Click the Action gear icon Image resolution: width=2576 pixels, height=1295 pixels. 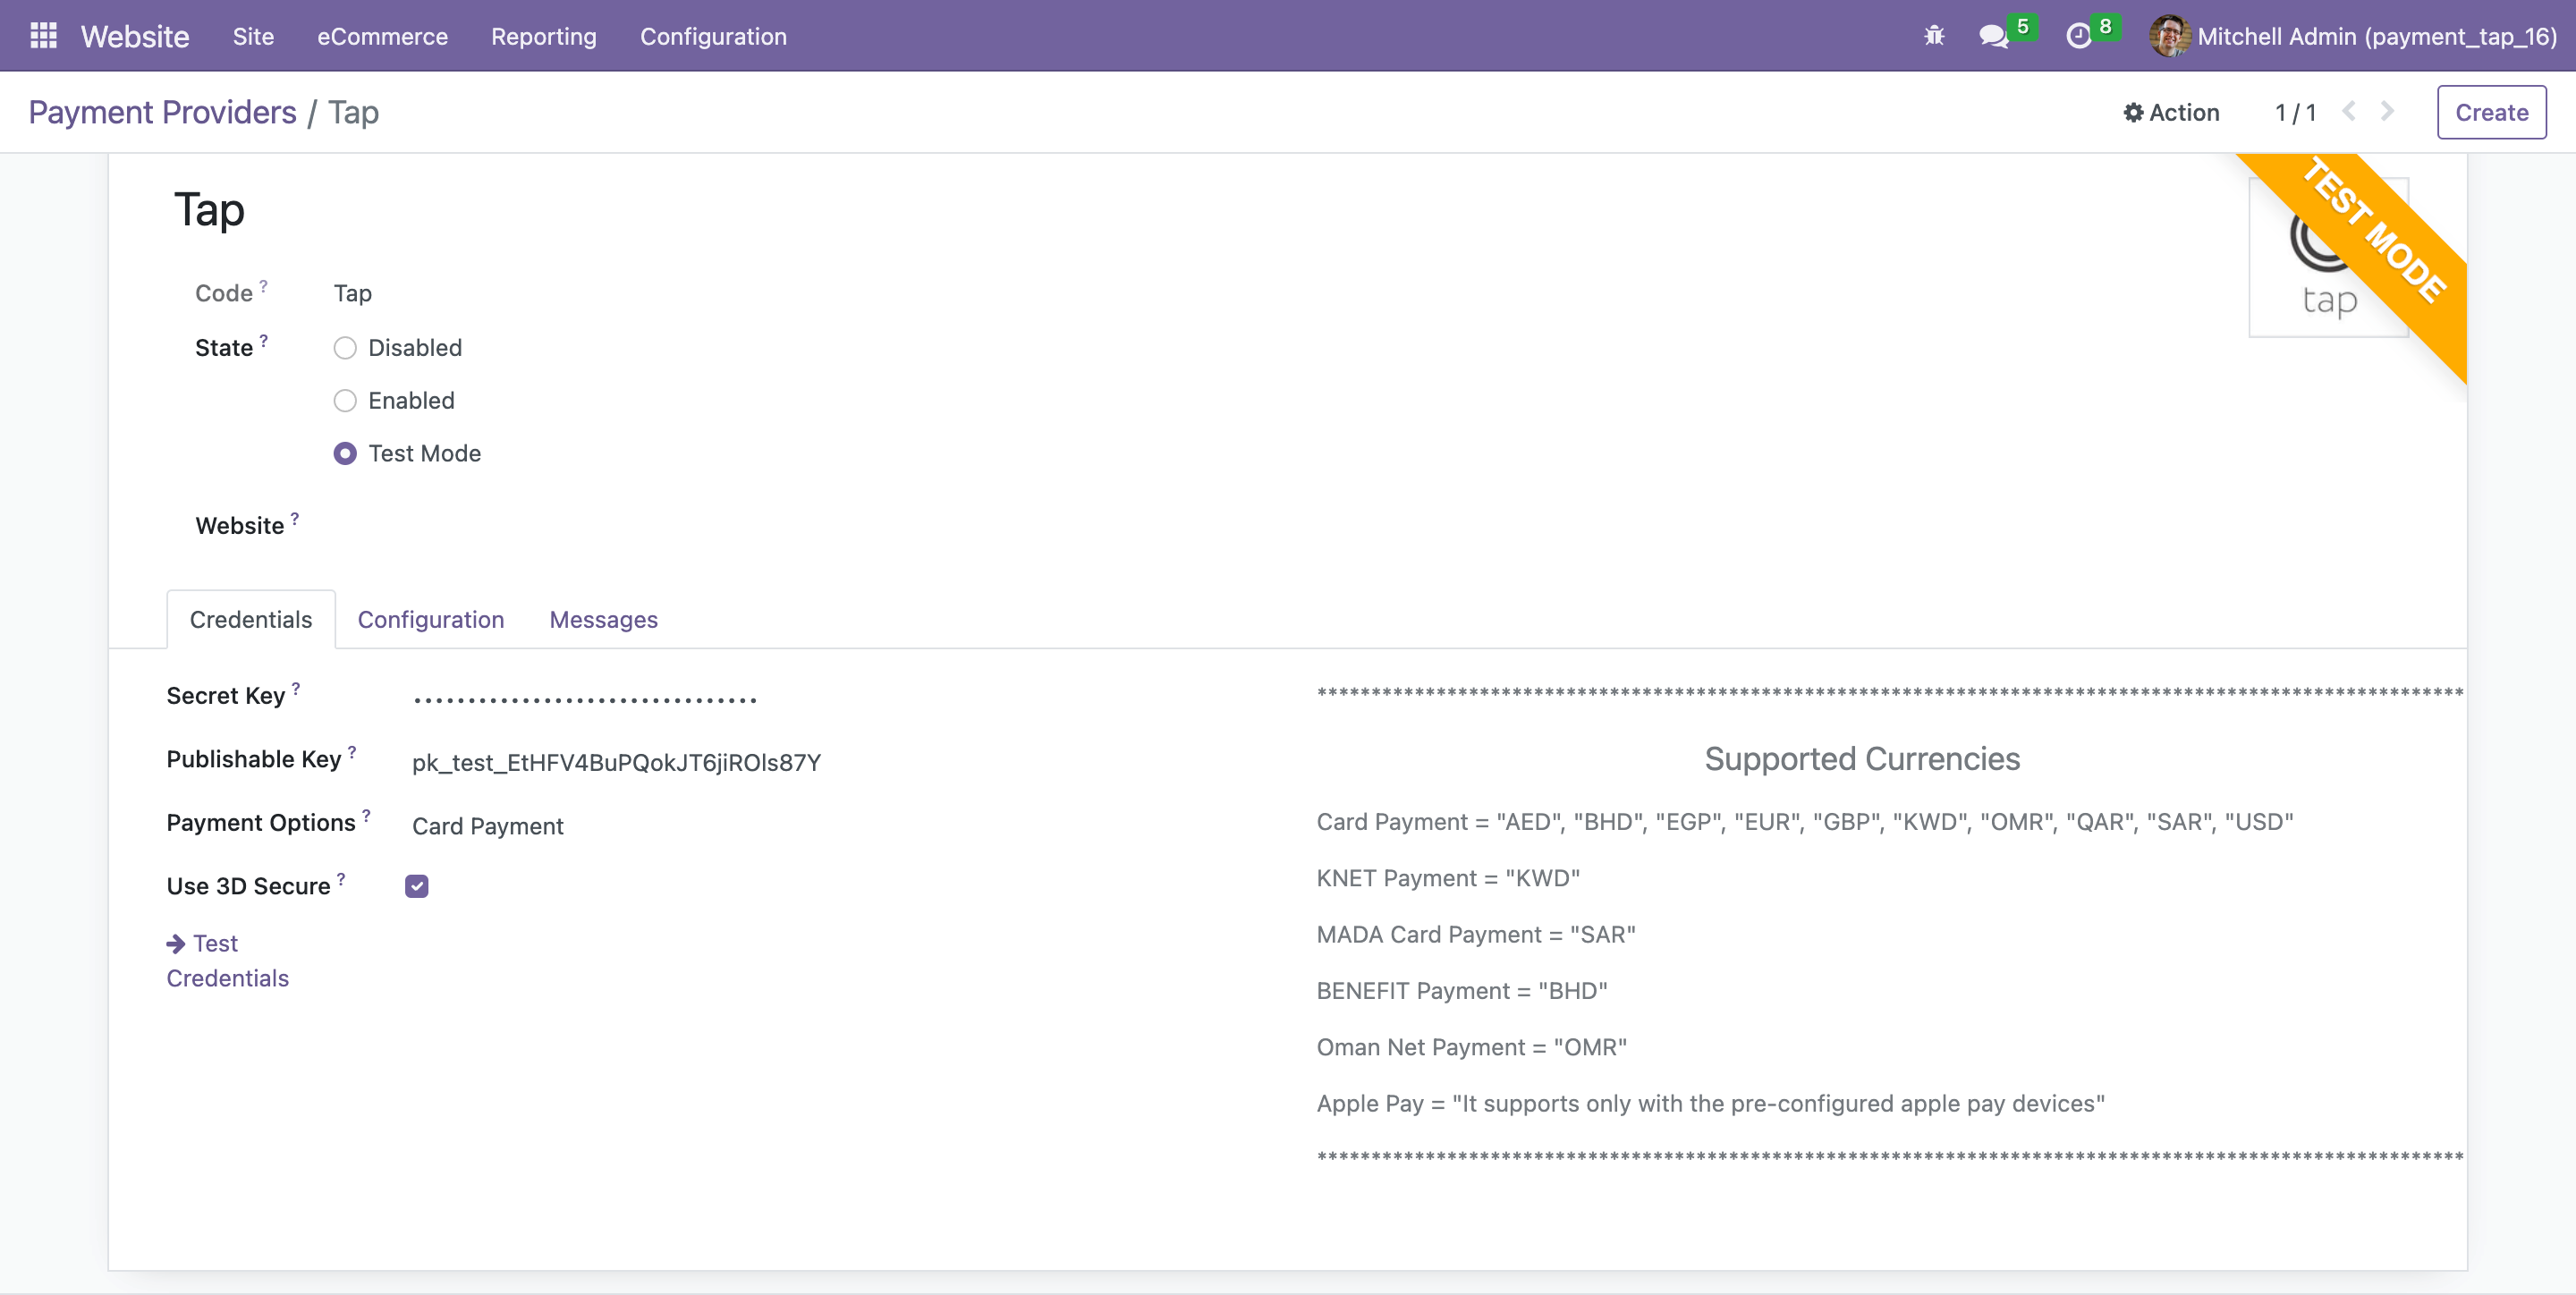click(2133, 113)
